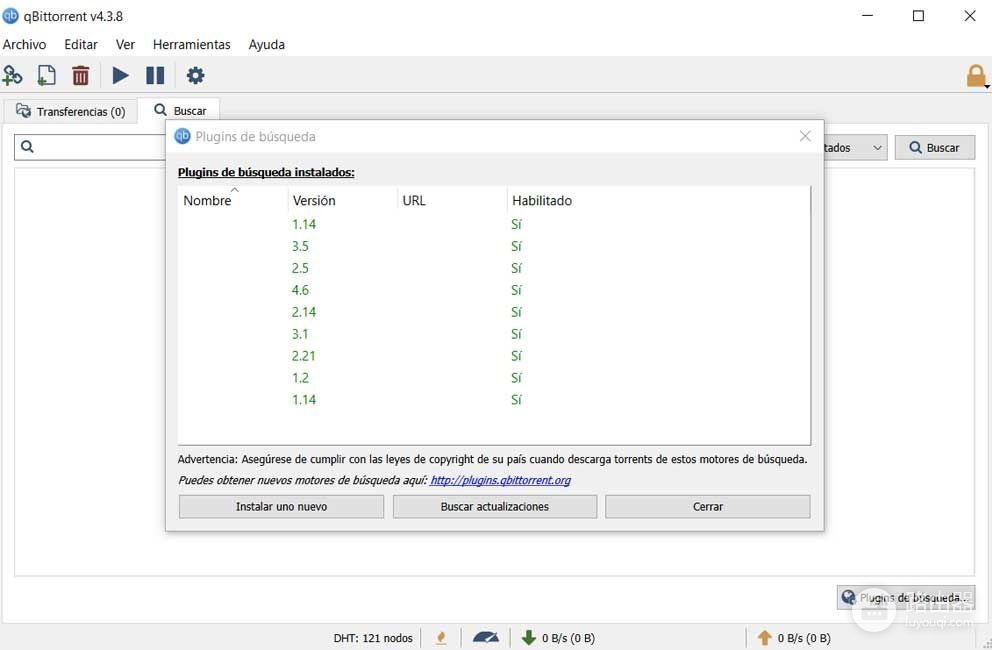Screen dimensions: 992x650
Task: Click the Sí value in the 3.5 row
Action: (516, 246)
